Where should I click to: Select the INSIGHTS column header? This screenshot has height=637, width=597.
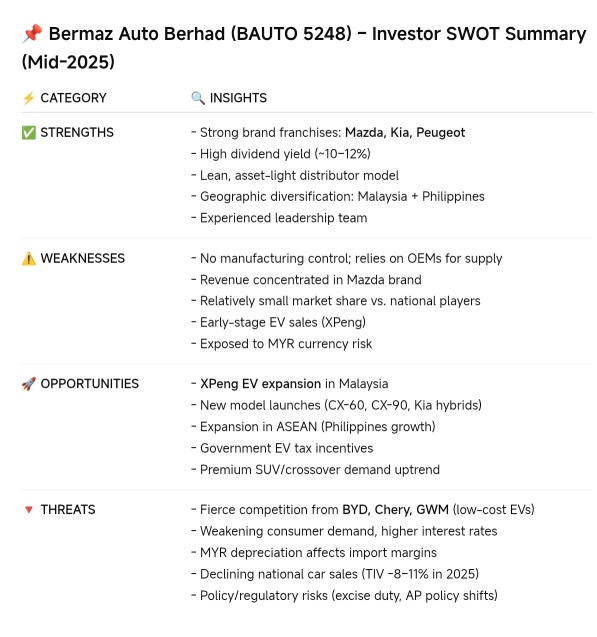click(238, 98)
